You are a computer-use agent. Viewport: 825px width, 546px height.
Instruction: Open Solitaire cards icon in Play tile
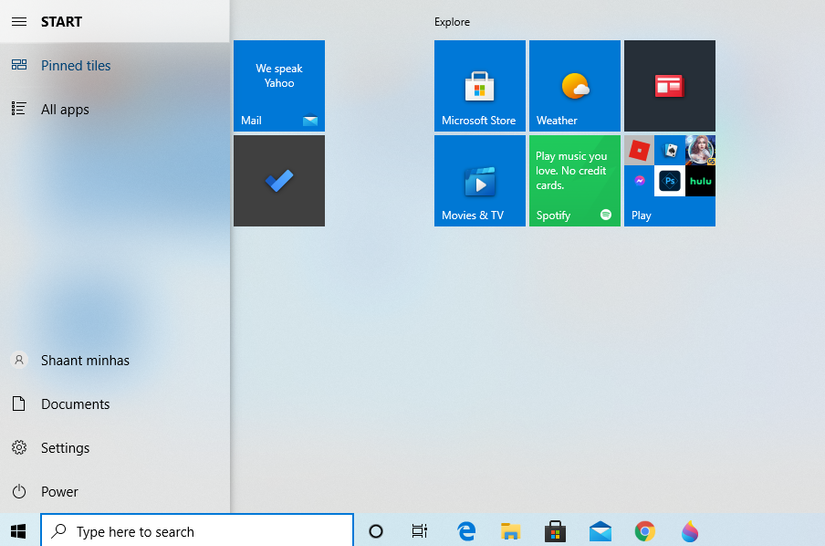(x=670, y=150)
